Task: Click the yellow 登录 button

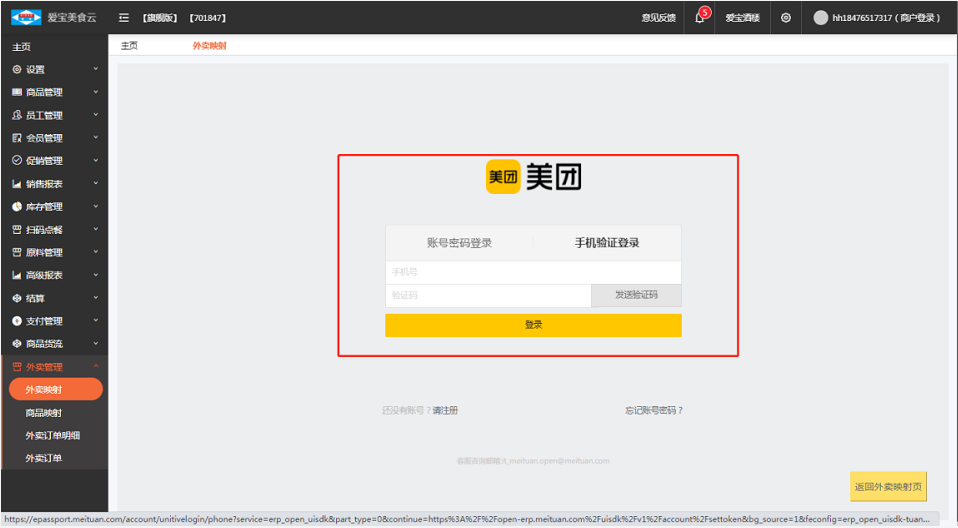Action: tap(533, 325)
